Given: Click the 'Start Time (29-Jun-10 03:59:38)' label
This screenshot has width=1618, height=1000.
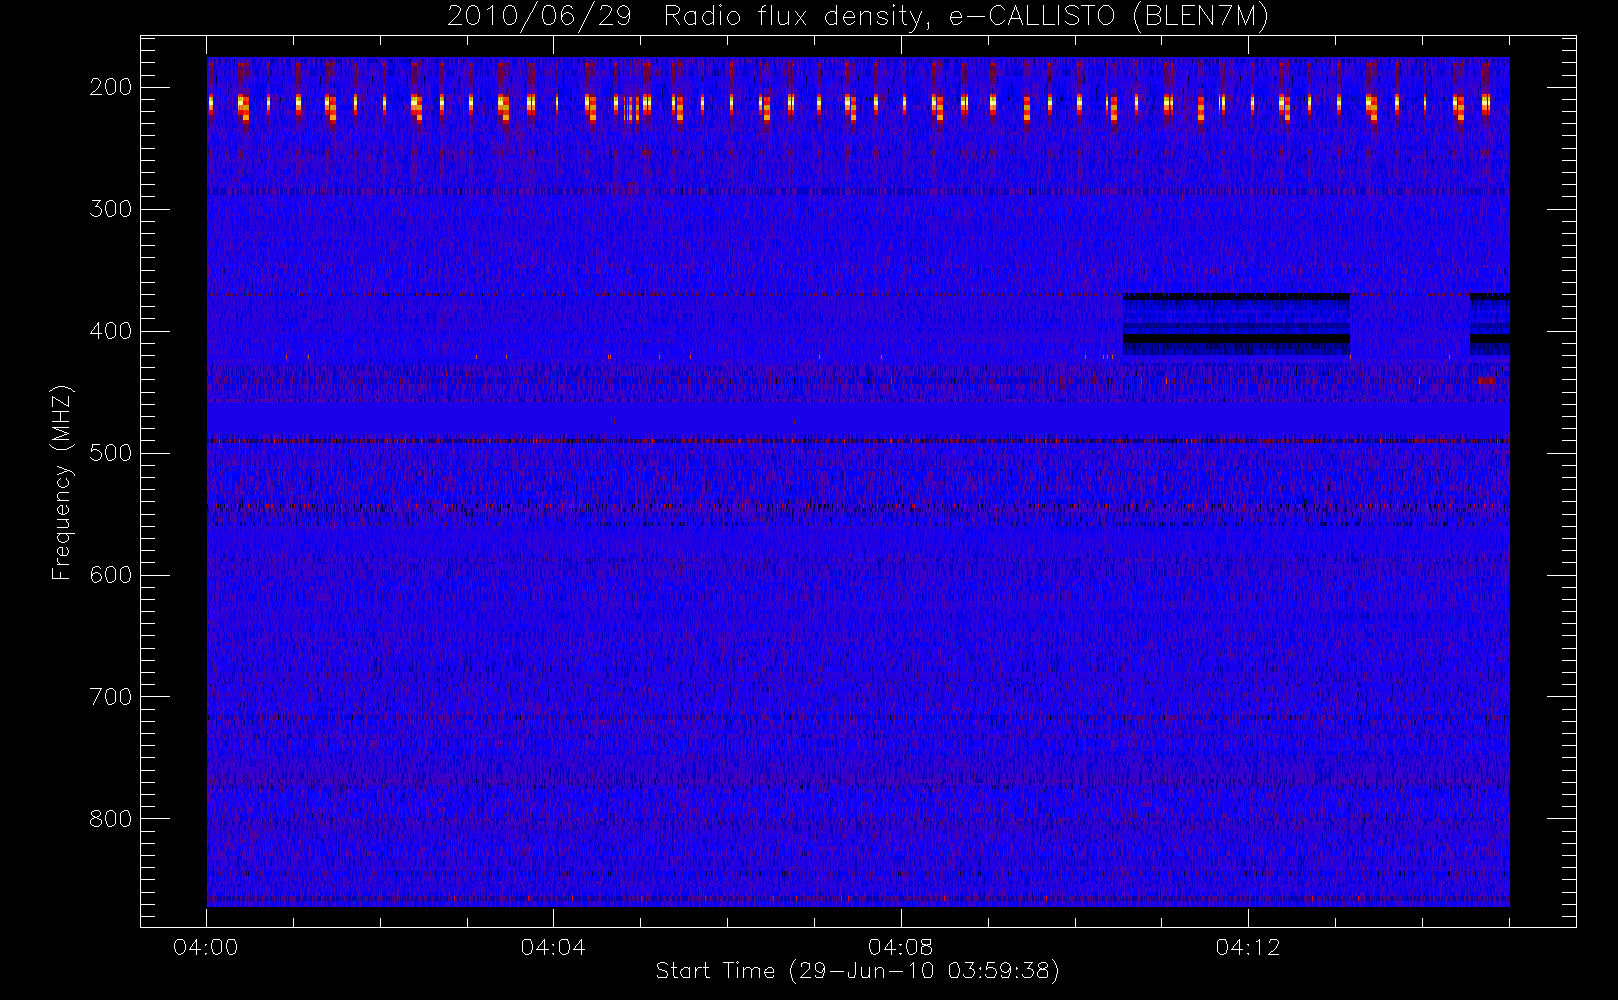Looking at the screenshot, I should (857, 971).
